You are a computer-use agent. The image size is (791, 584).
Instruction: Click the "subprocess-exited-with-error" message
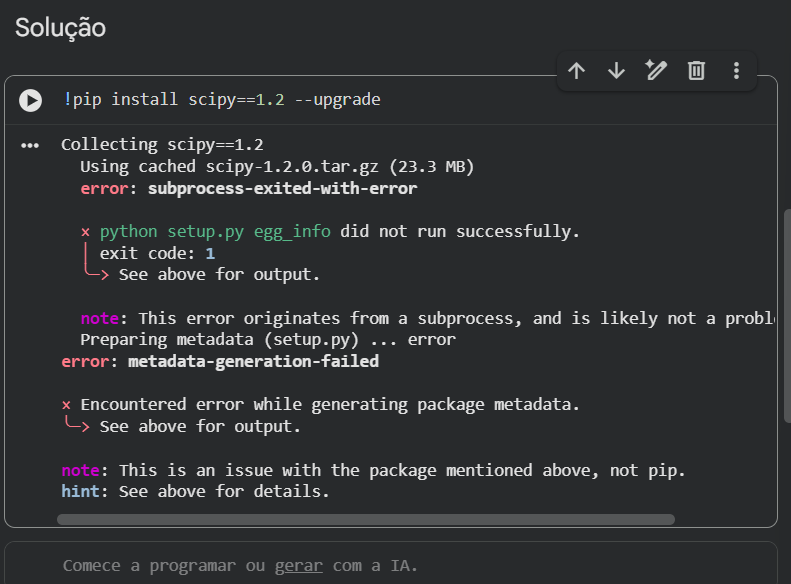282,188
